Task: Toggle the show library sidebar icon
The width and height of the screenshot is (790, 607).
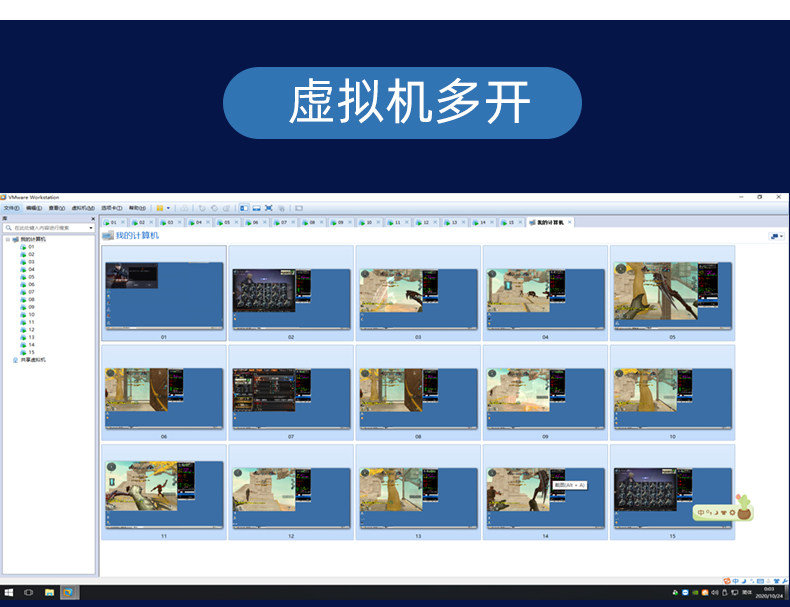Action: [x=244, y=208]
